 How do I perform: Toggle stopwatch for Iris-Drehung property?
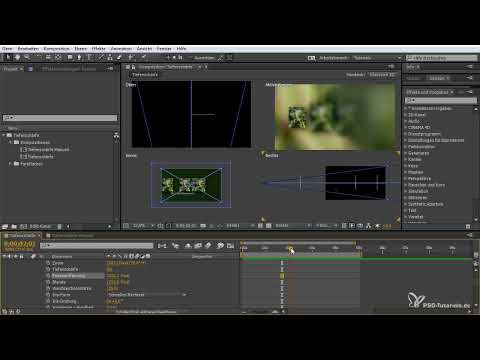(48, 301)
